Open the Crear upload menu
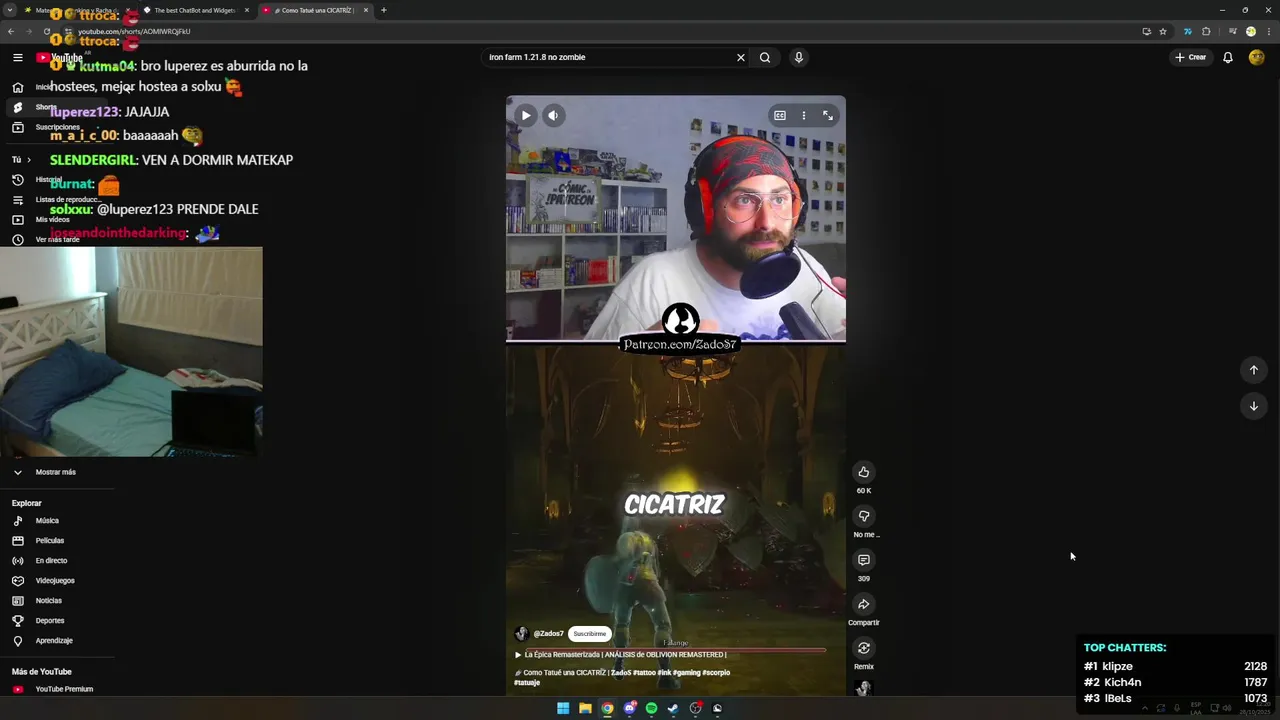 point(1190,57)
